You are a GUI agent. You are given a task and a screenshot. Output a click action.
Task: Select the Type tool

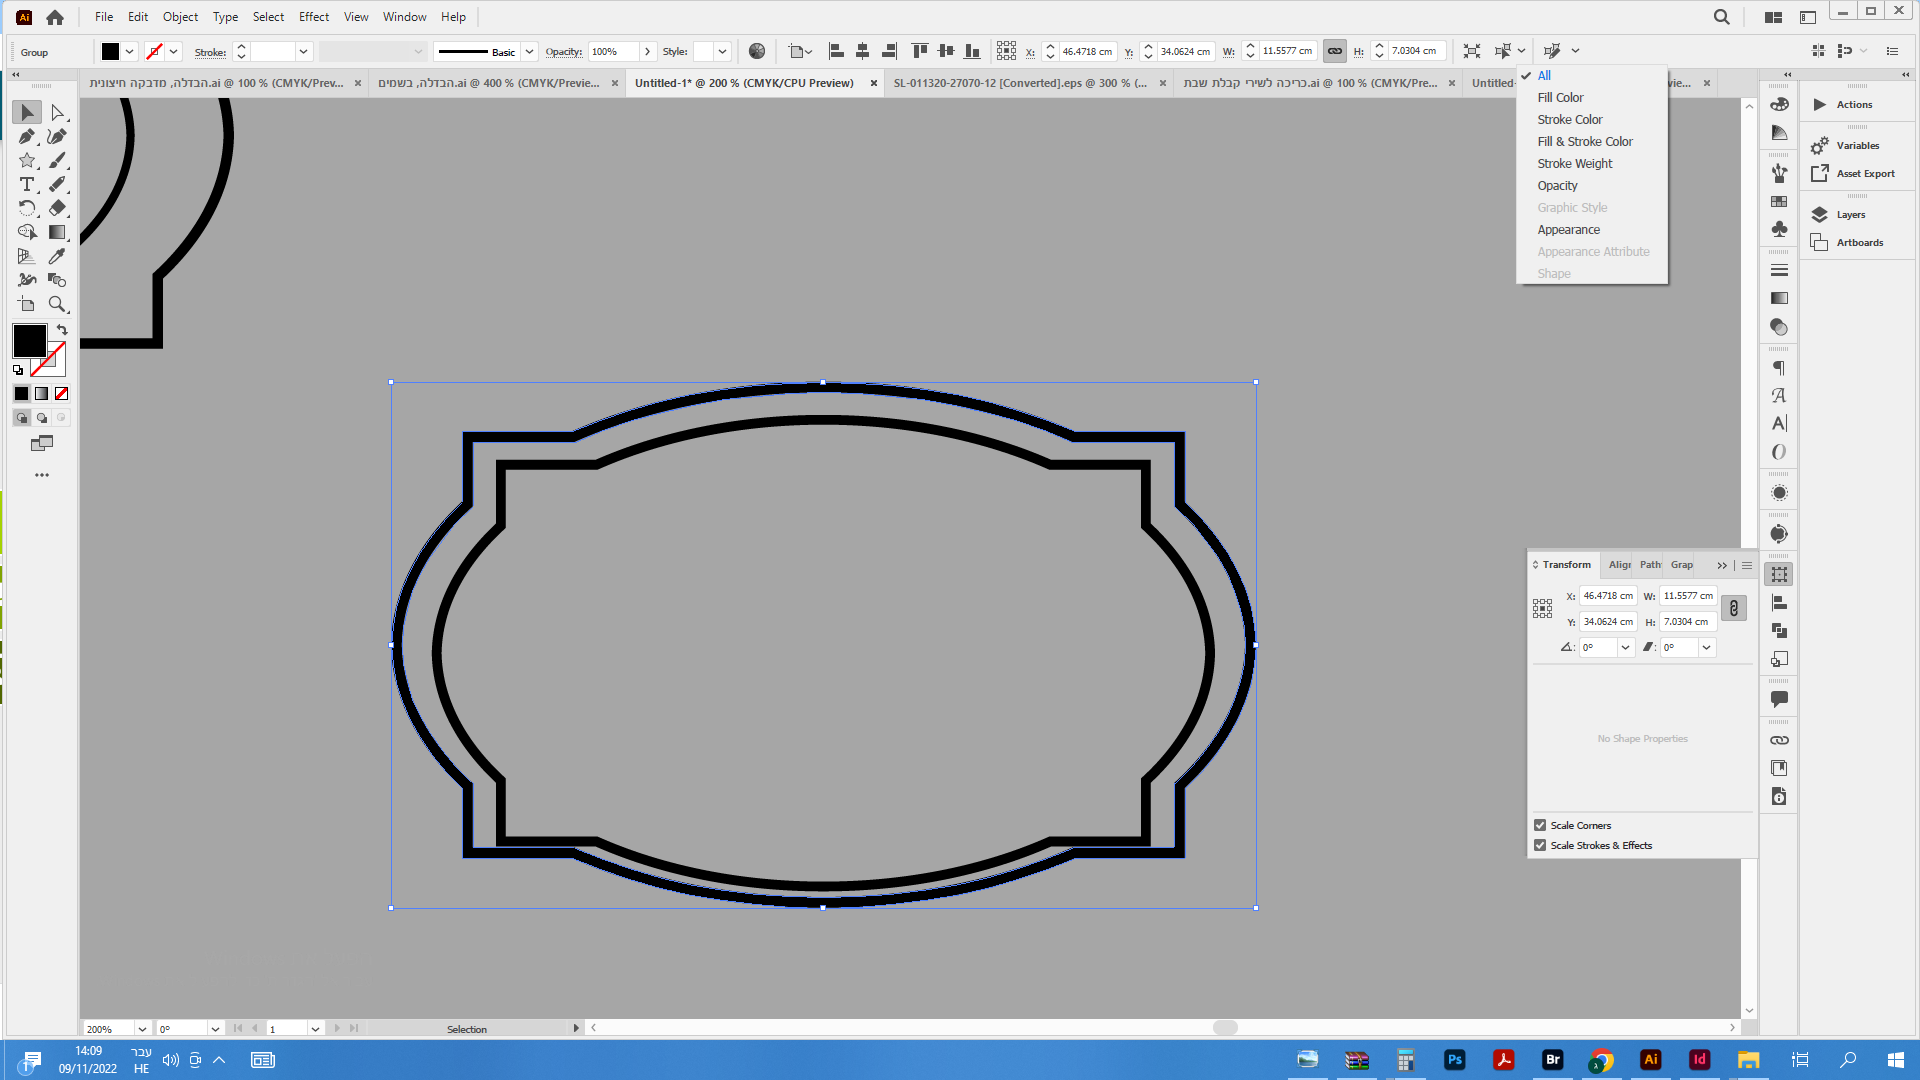click(27, 184)
